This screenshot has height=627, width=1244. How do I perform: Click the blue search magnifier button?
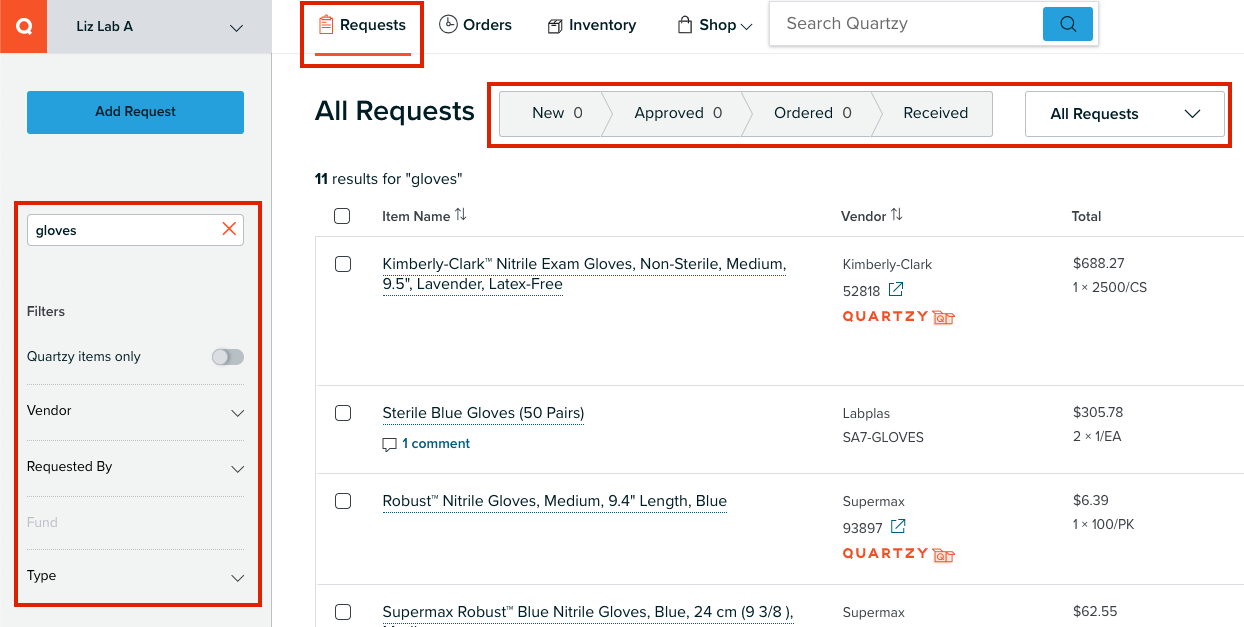(1068, 24)
